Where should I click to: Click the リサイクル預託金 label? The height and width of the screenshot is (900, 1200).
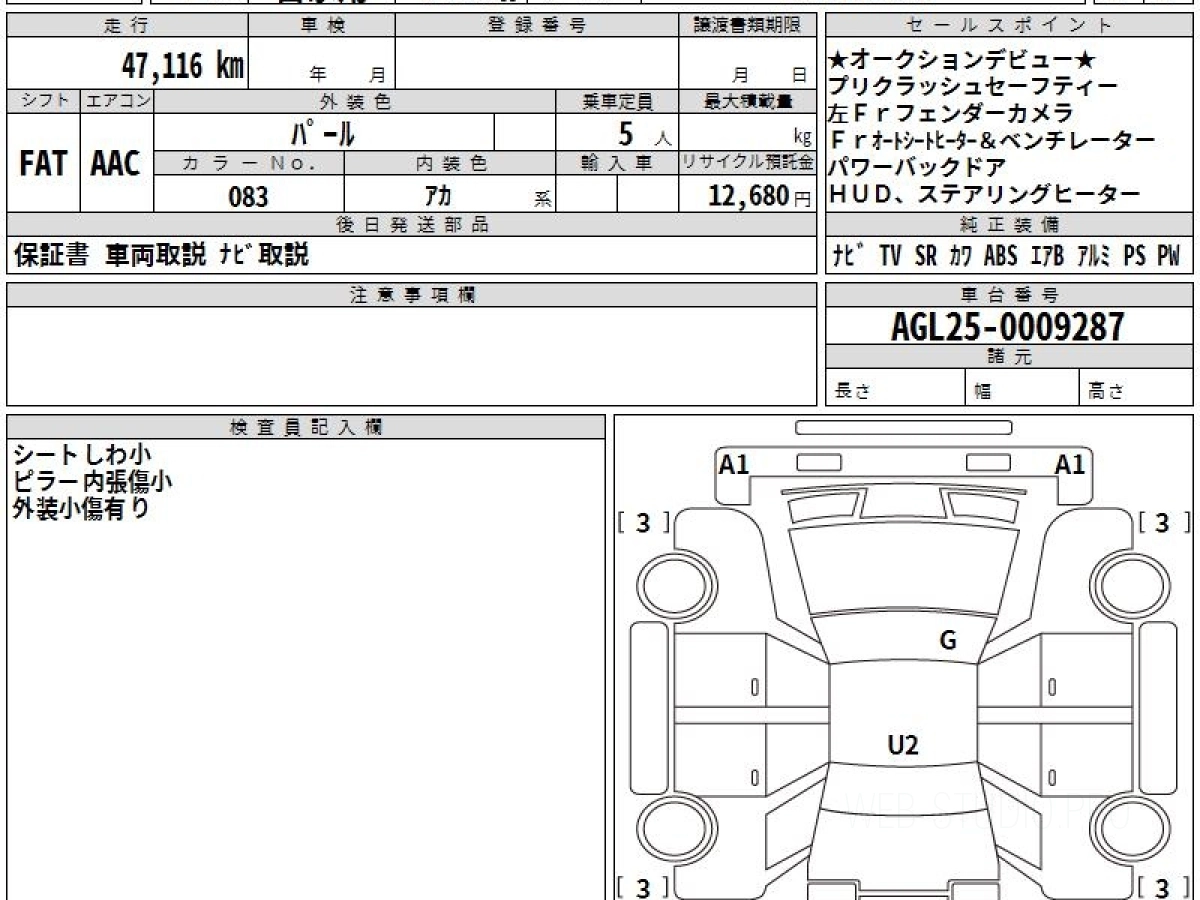747,163
